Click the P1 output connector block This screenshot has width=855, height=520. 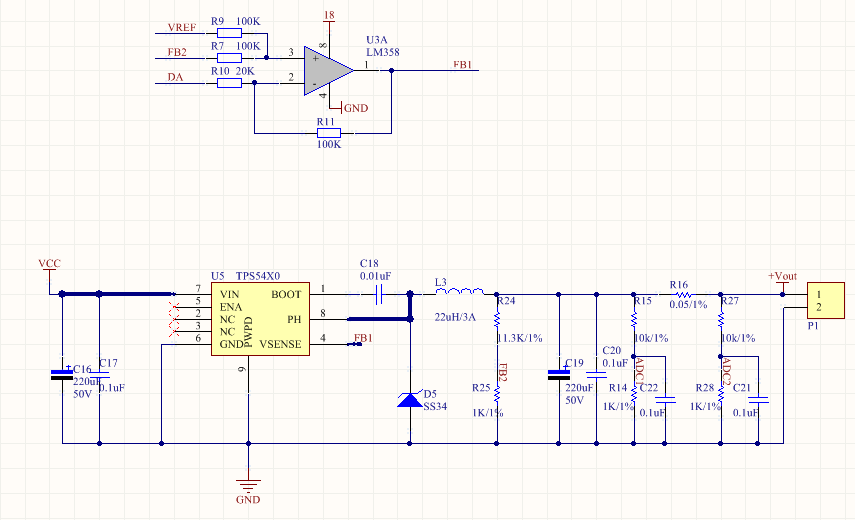pos(826,300)
